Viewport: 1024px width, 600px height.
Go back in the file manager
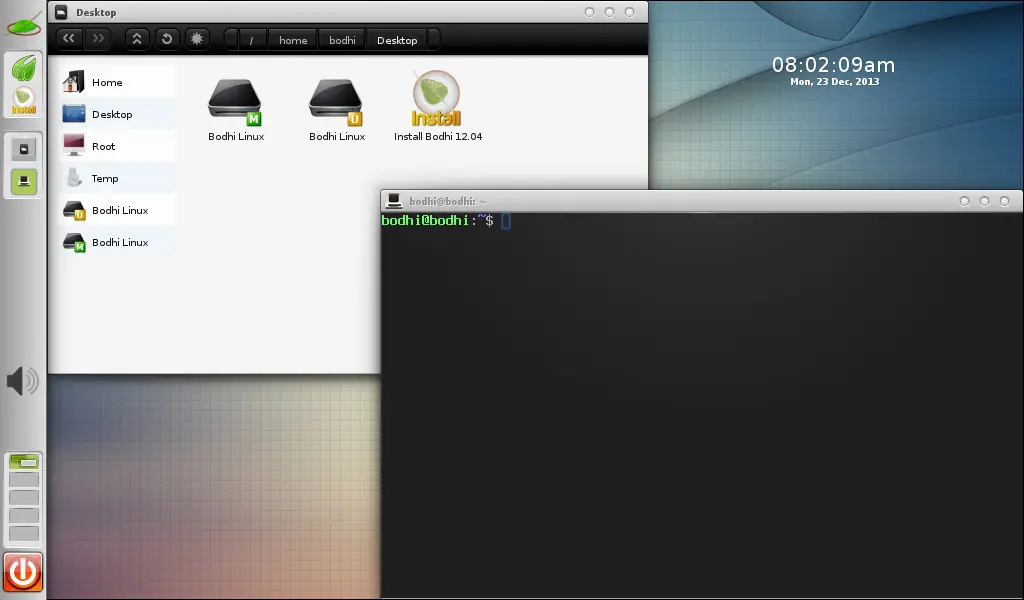(x=69, y=39)
